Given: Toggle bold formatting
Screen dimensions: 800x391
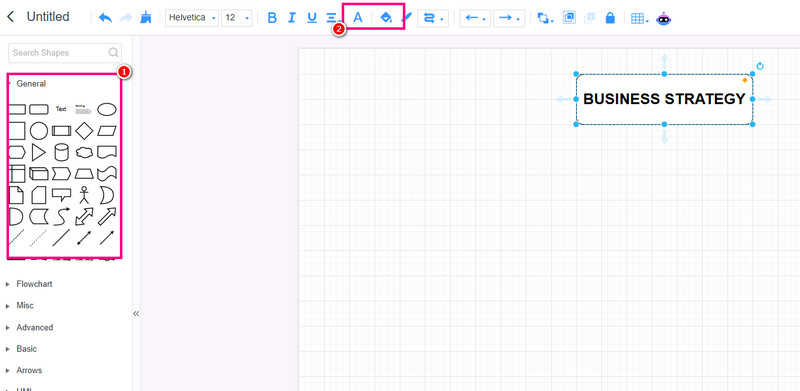Looking at the screenshot, I should point(272,18).
